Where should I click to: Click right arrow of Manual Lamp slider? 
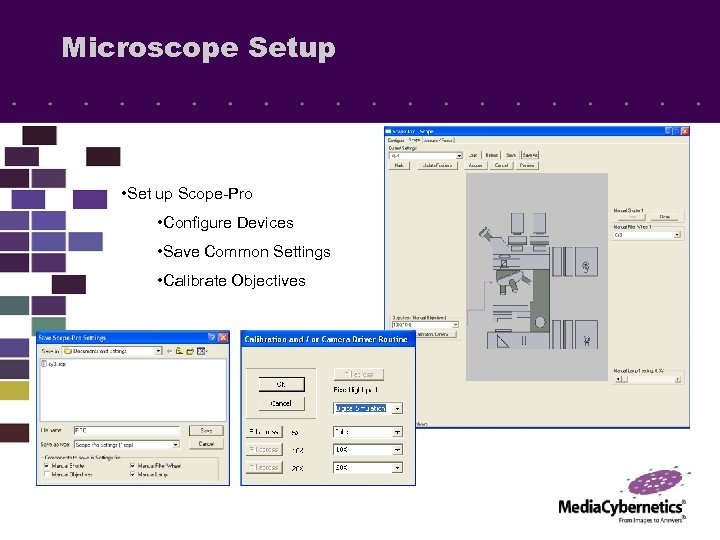(678, 379)
